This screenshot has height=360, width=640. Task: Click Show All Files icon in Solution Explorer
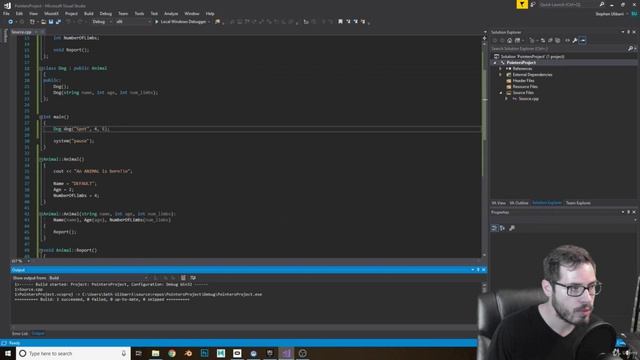click(558, 40)
